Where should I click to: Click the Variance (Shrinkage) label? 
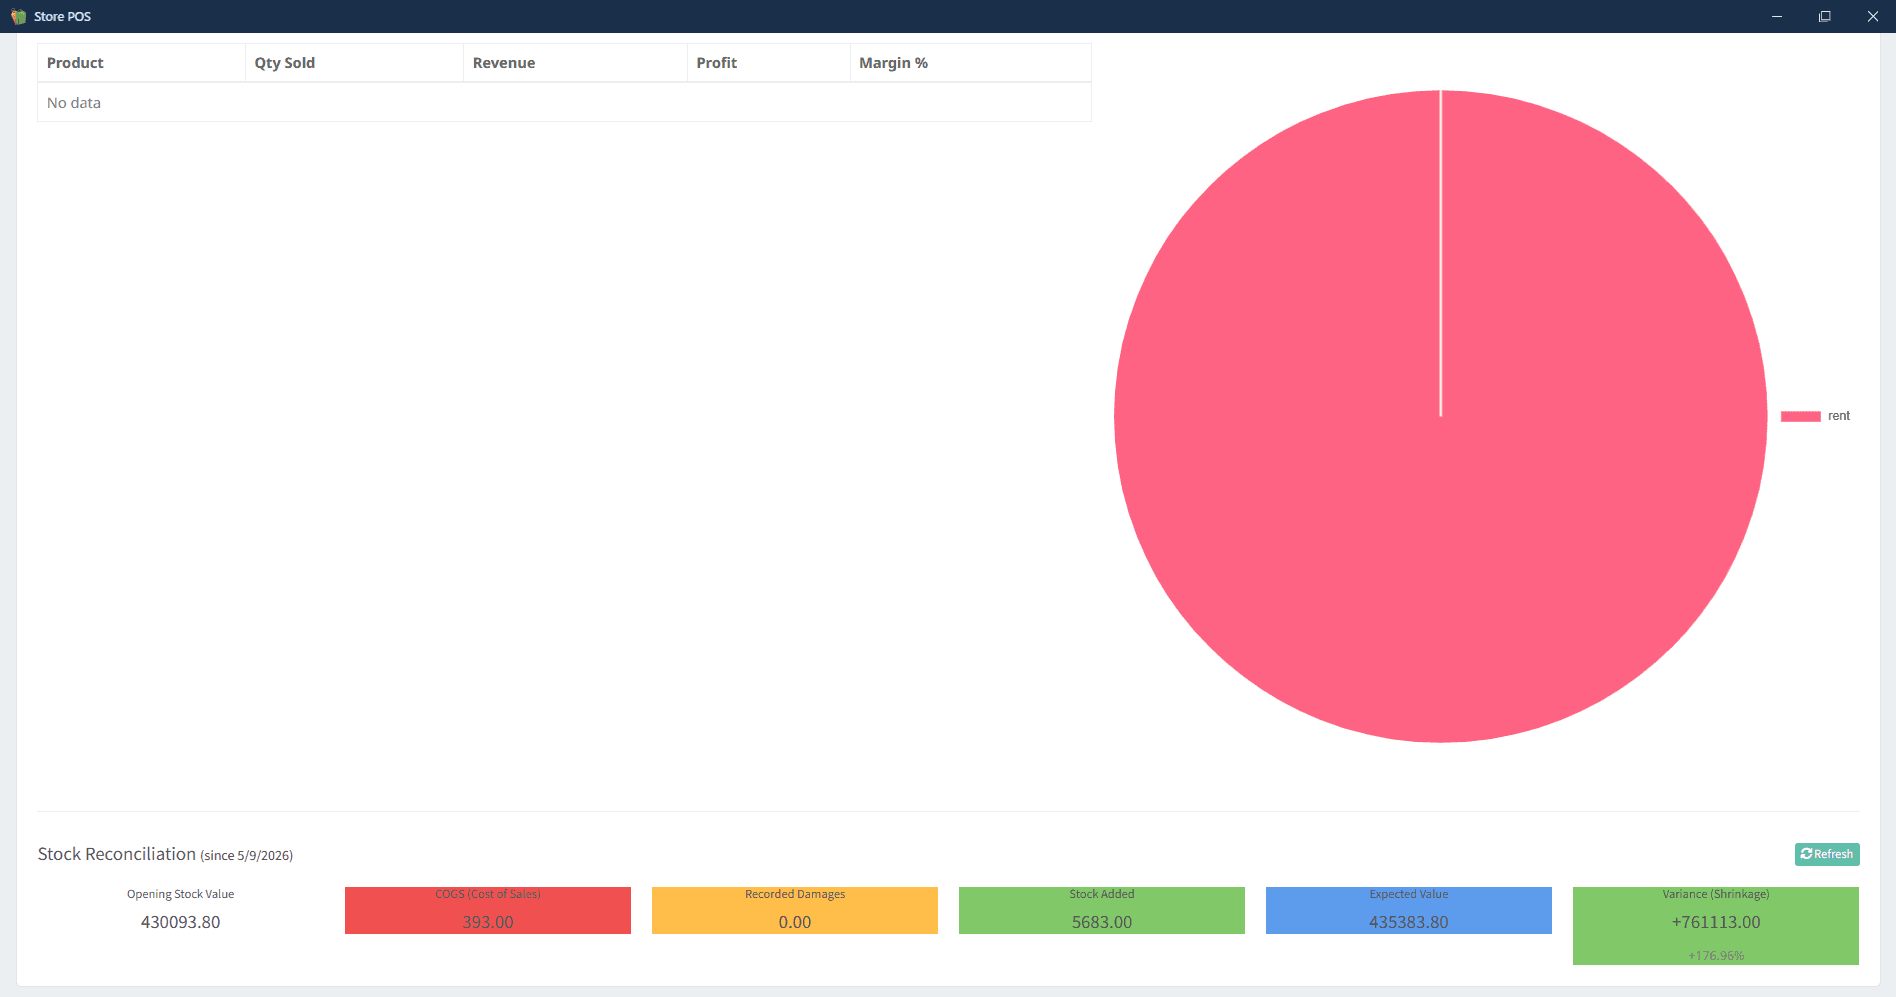pyautogui.click(x=1716, y=894)
